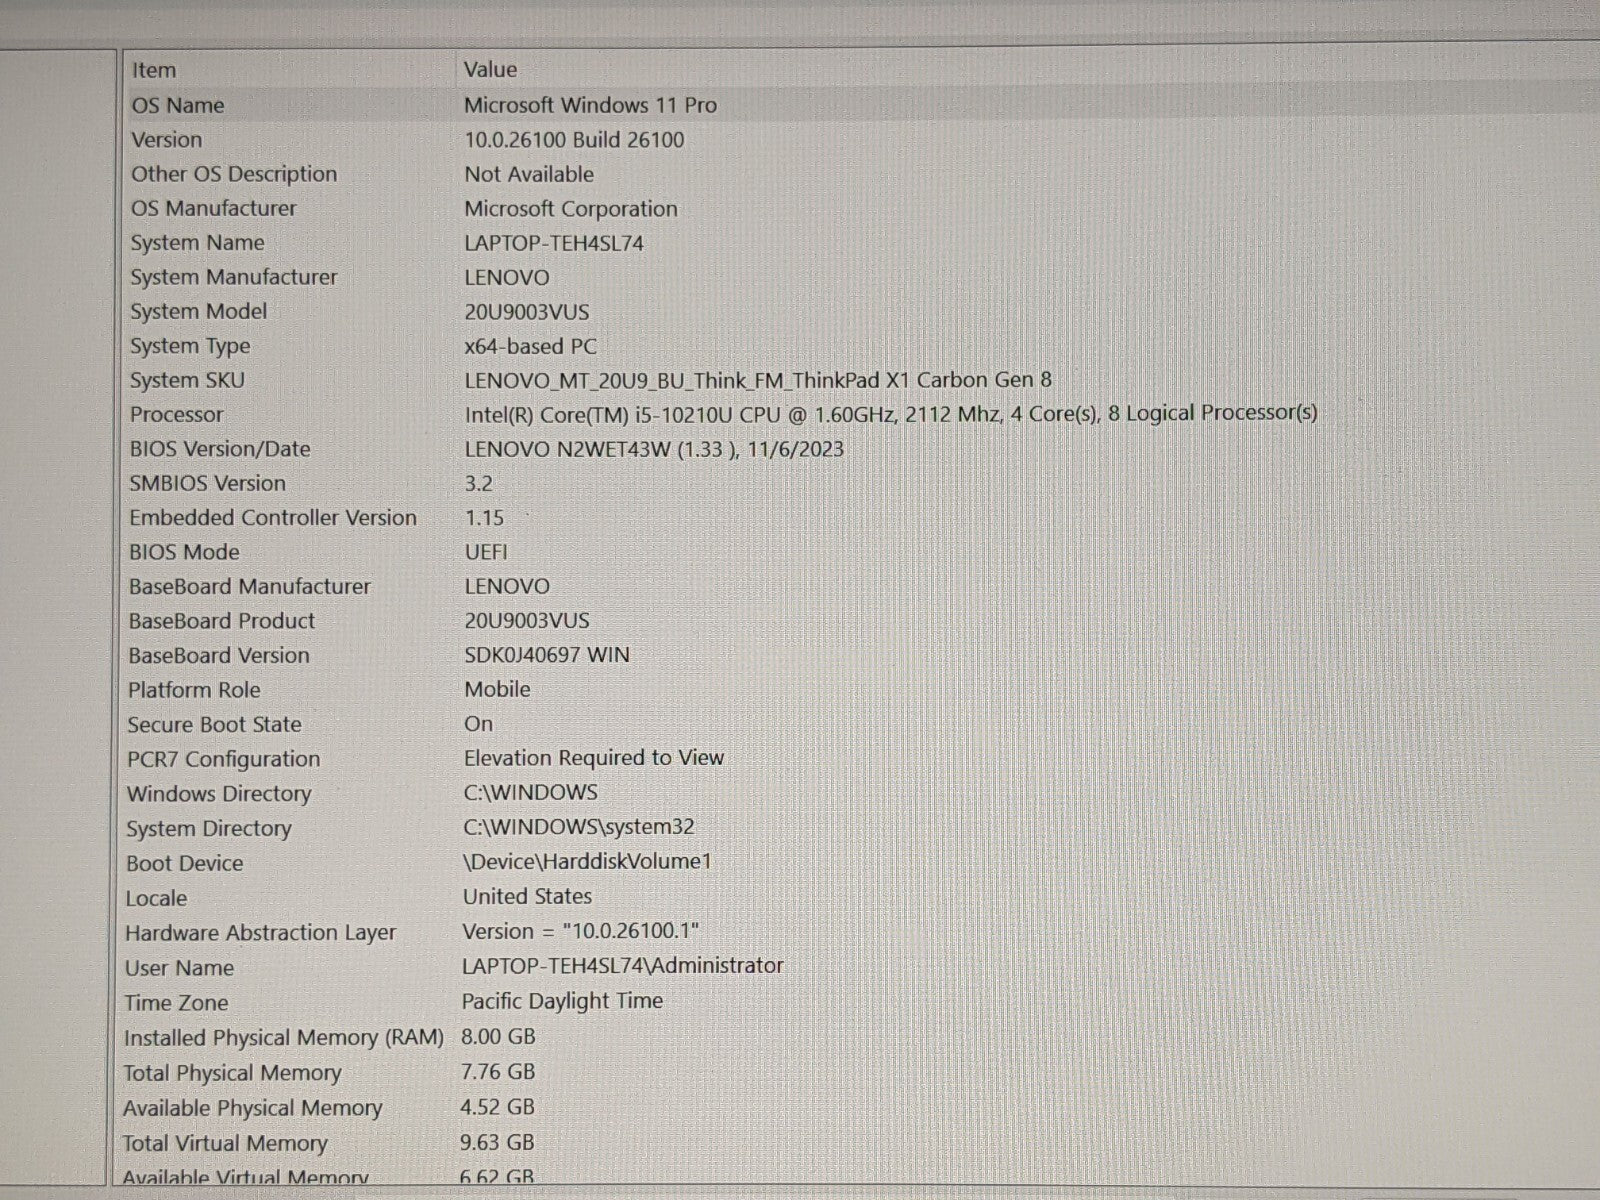This screenshot has height=1200, width=1600.
Task: Click the Item column header
Action: pyautogui.click(x=154, y=70)
